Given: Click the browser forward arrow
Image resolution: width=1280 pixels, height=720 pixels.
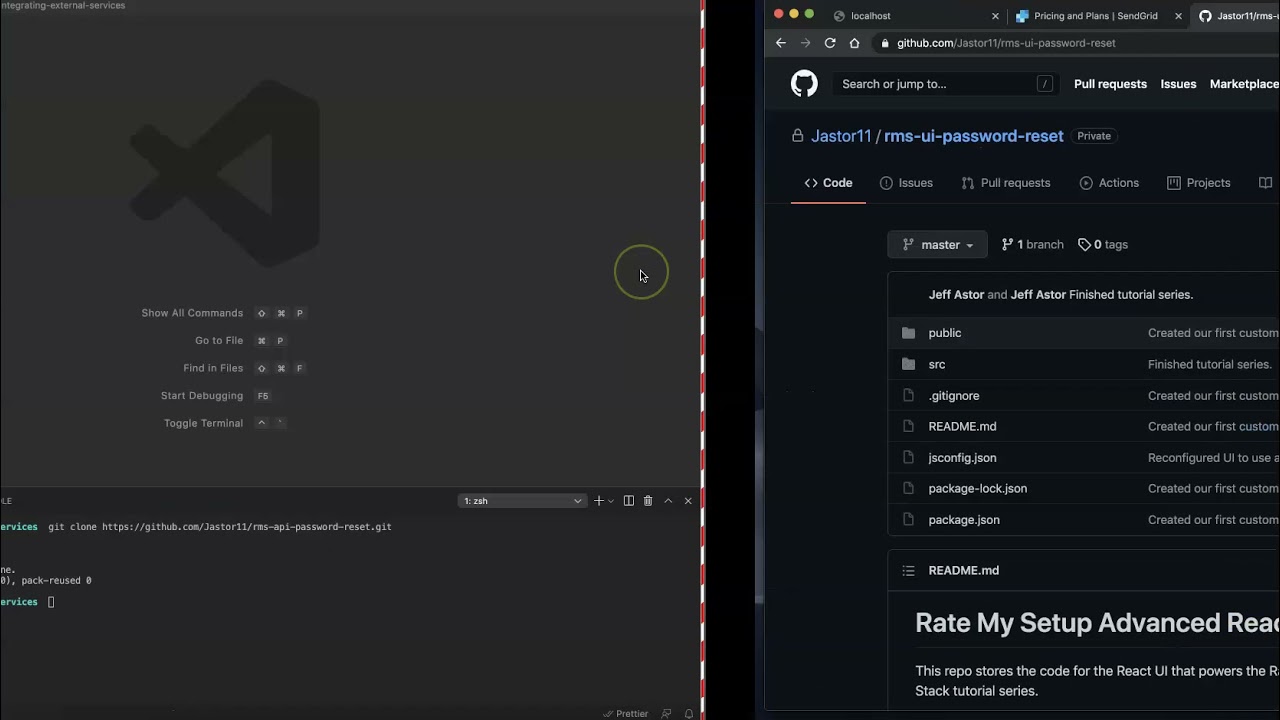Looking at the screenshot, I should [x=805, y=43].
